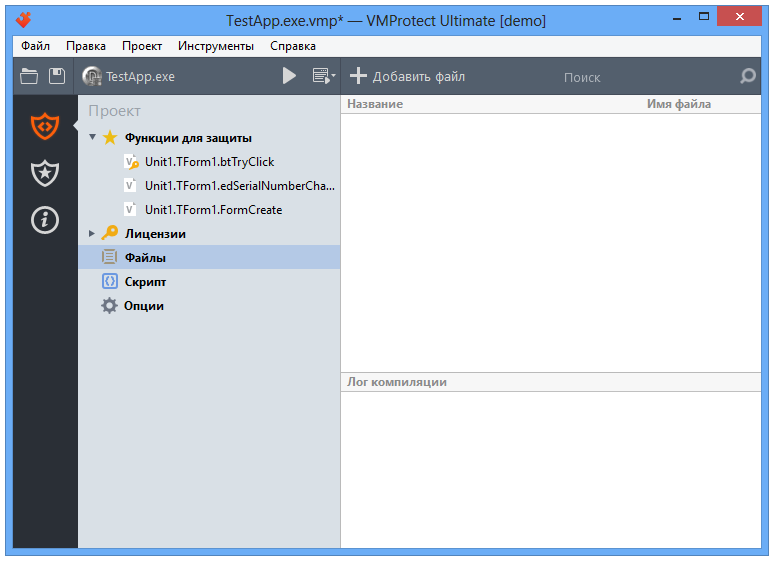
Task: Select Unit1.TForm1.btTryClick in tree
Action: click(x=209, y=162)
